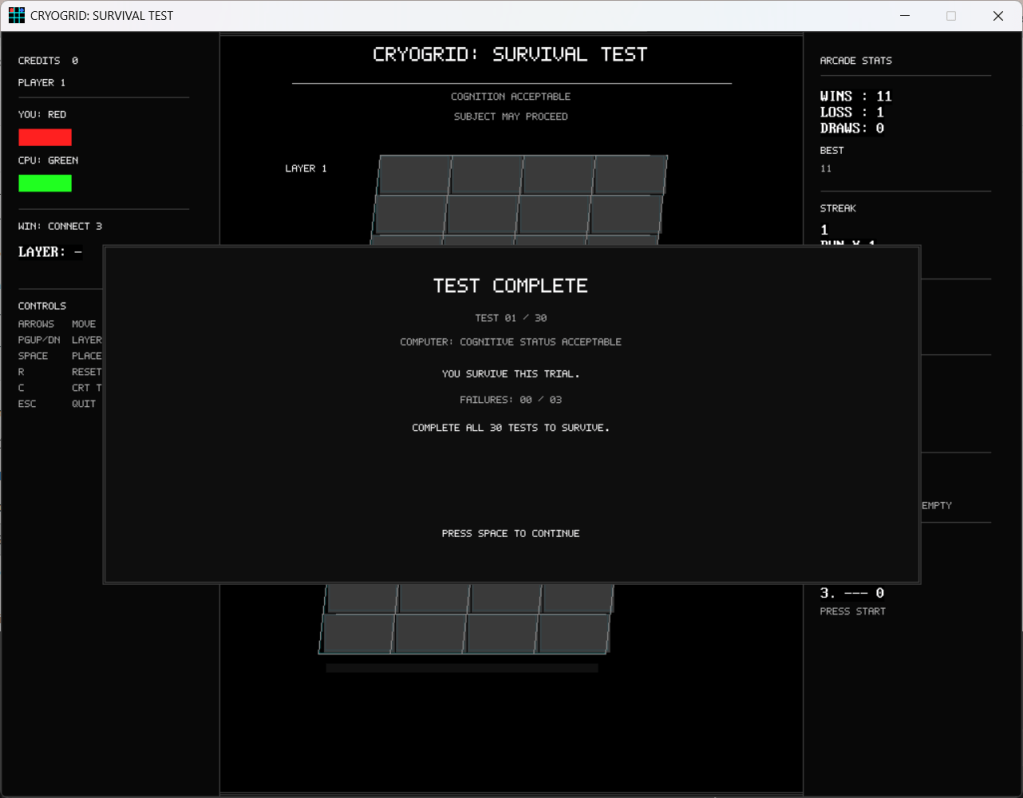This screenshot has width=1023, height=798.
Task: Choose the leftmost cell in the bottom-most grid row
Action: (x=357, y=633)
